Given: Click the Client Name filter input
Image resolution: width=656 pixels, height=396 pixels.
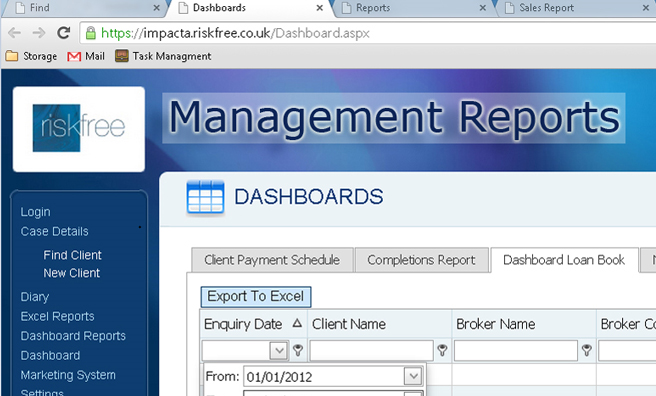Looking at the screenshot, I should point(372,350).
